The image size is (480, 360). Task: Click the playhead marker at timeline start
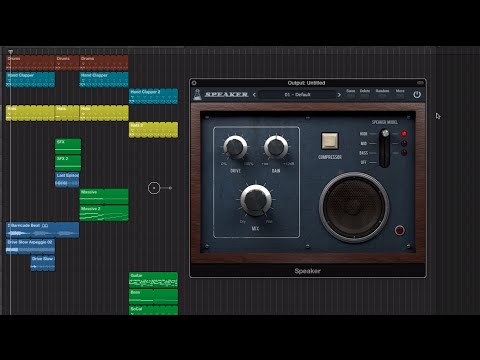pos(10,52)
